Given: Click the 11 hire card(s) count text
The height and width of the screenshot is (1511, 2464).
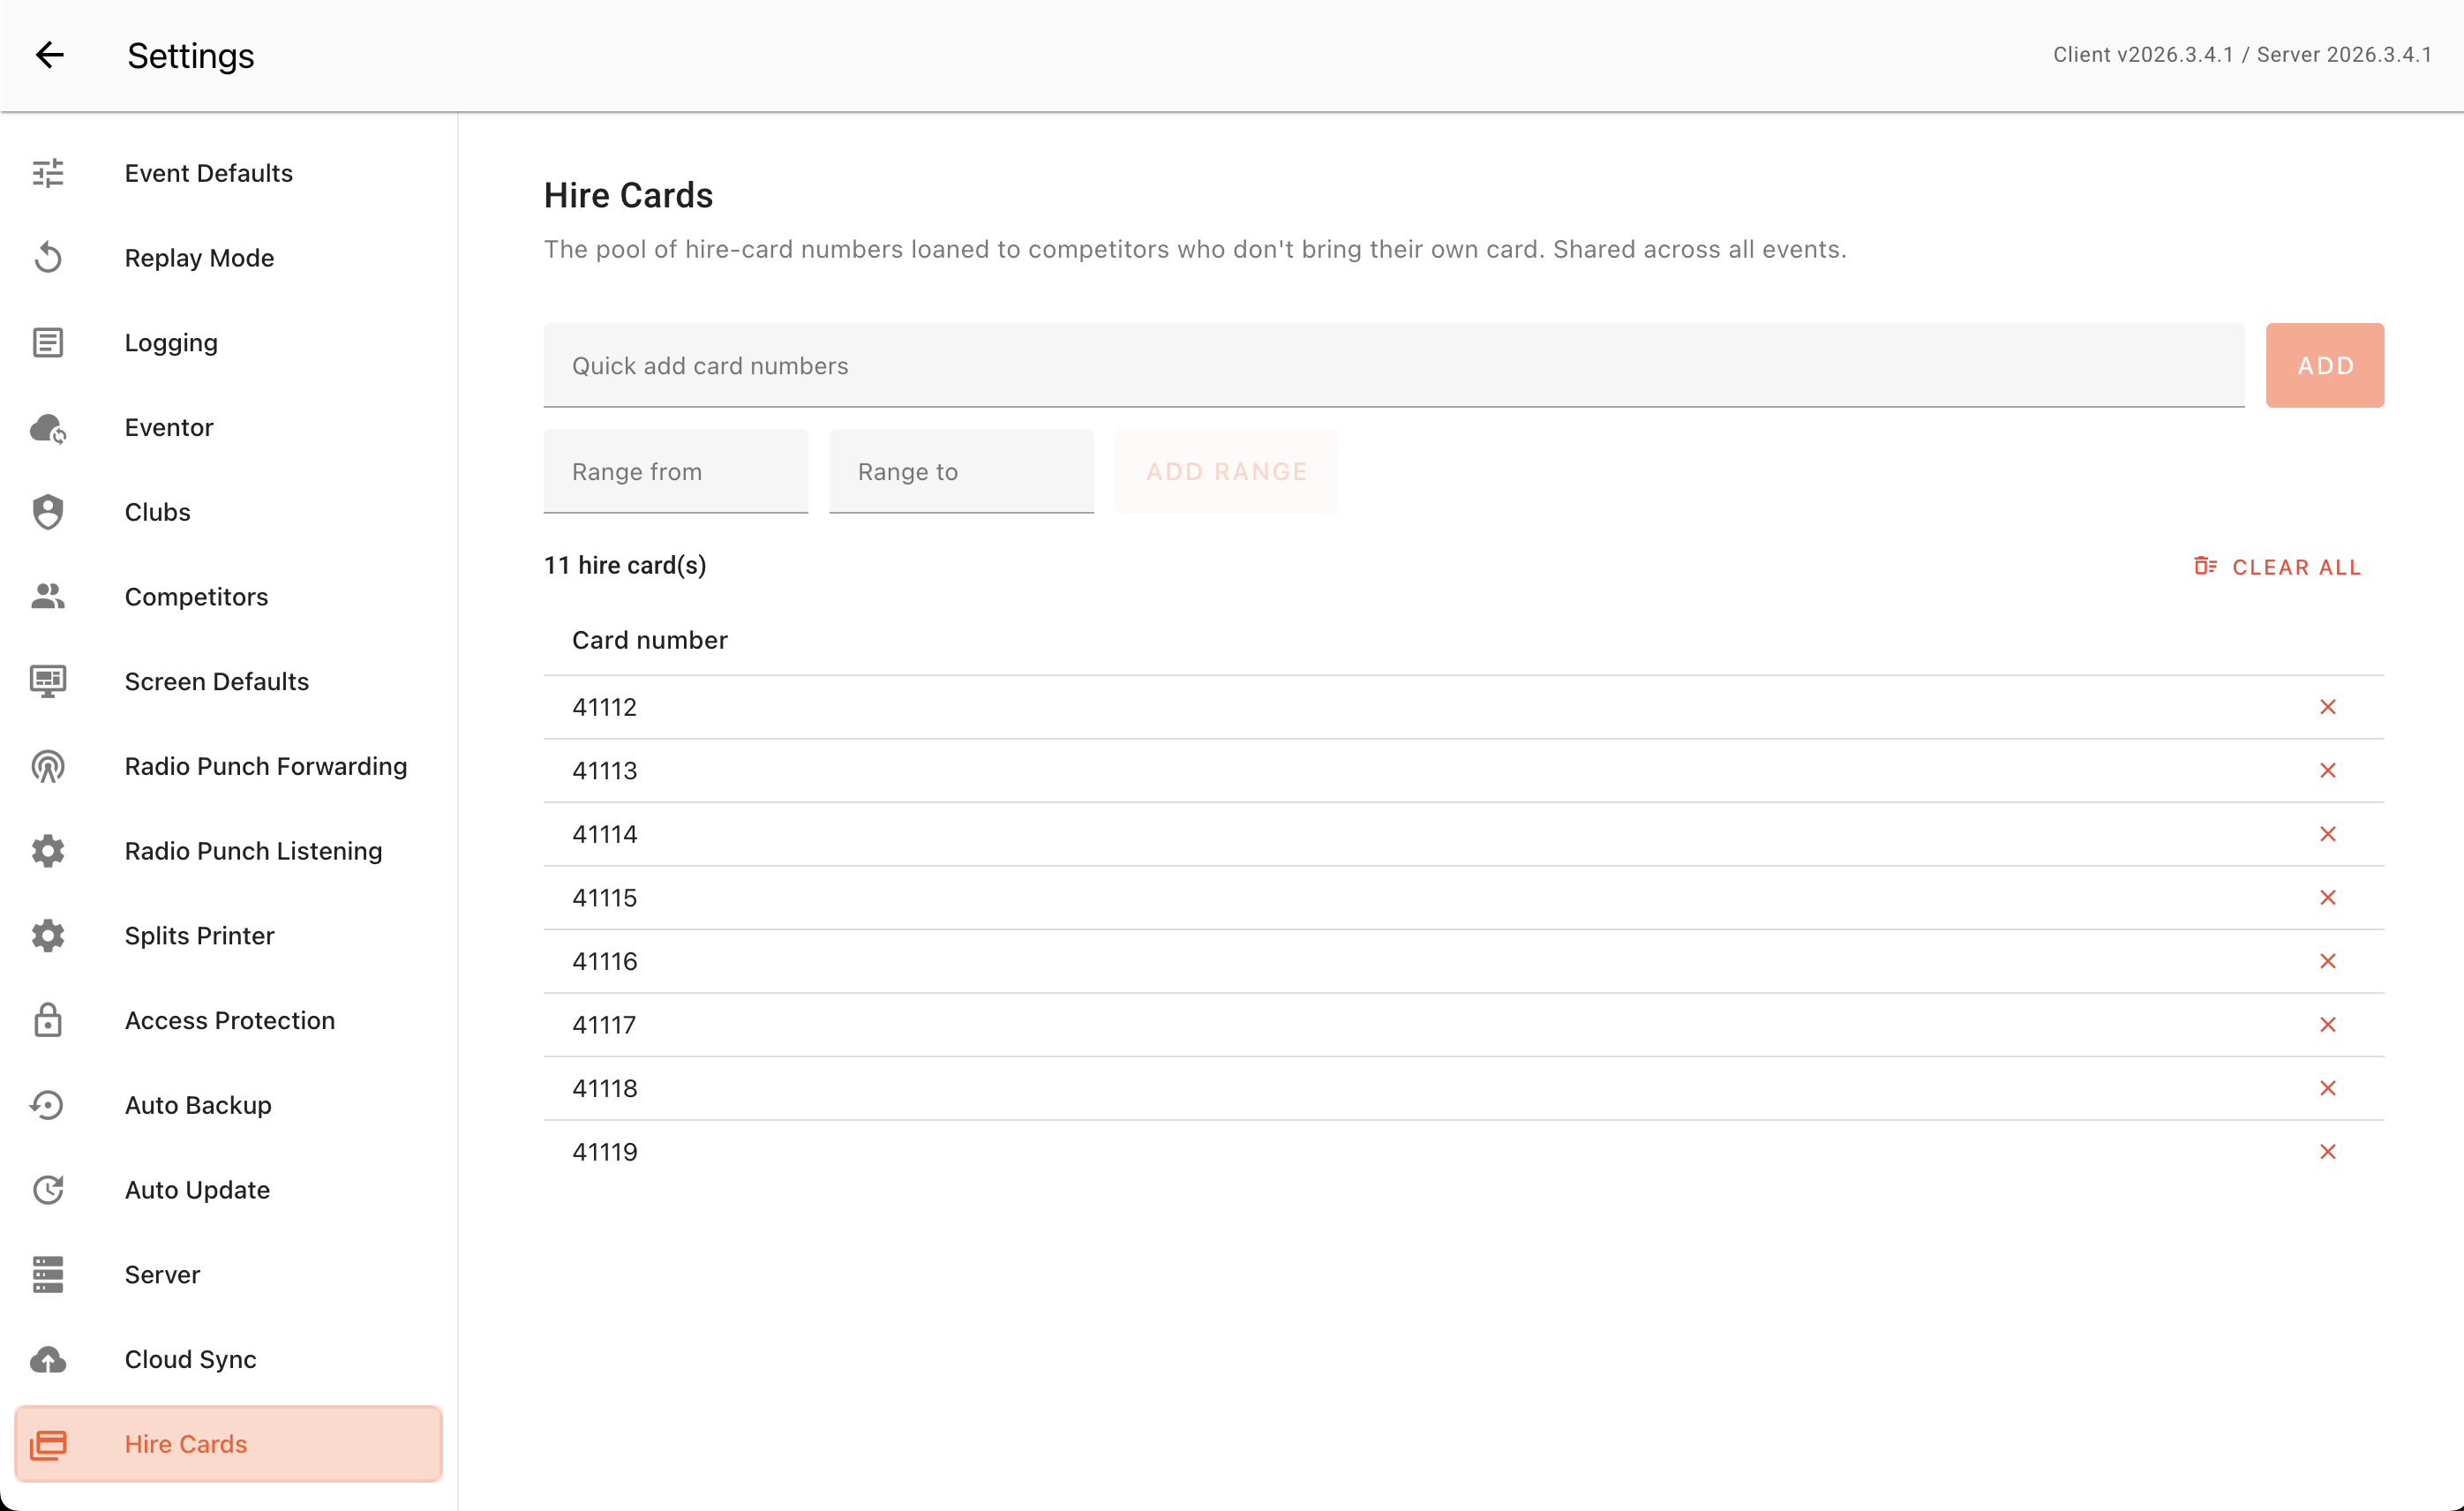Looking at the screenshot, I should coord(625,566).
